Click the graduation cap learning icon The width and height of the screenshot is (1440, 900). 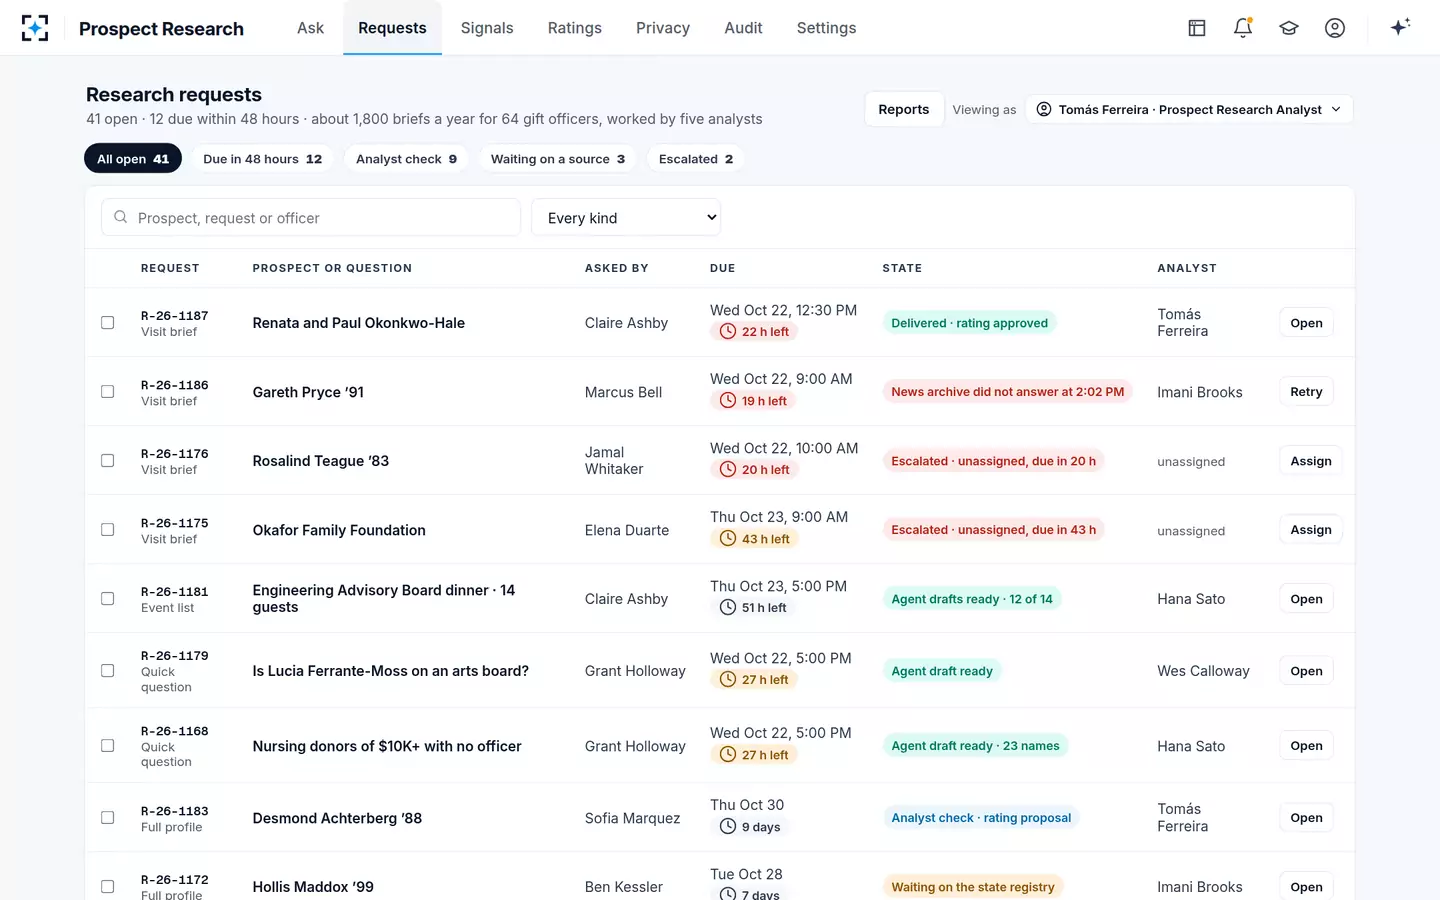(1289, 28)
